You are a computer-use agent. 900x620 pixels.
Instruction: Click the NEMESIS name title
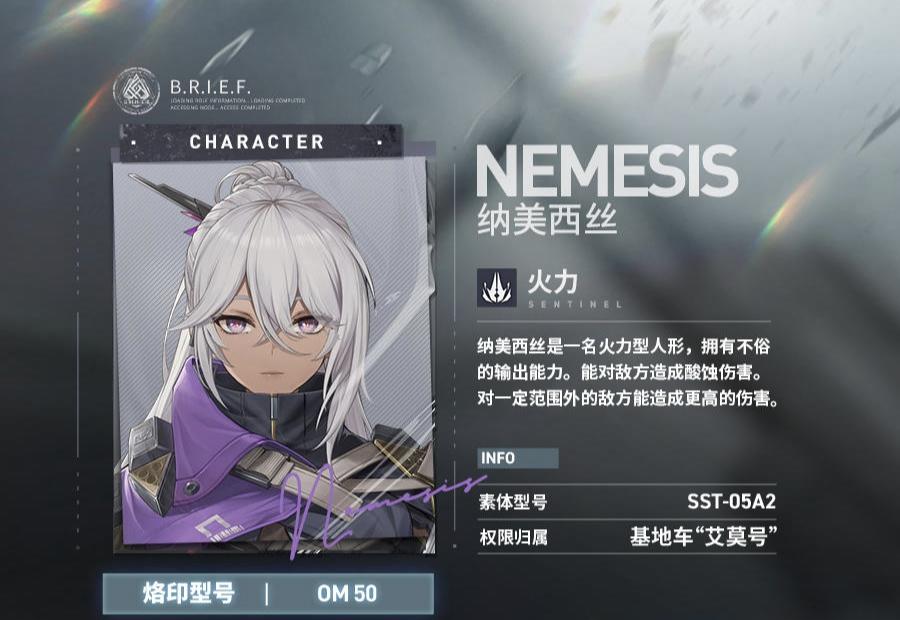(x=607, y=172)
